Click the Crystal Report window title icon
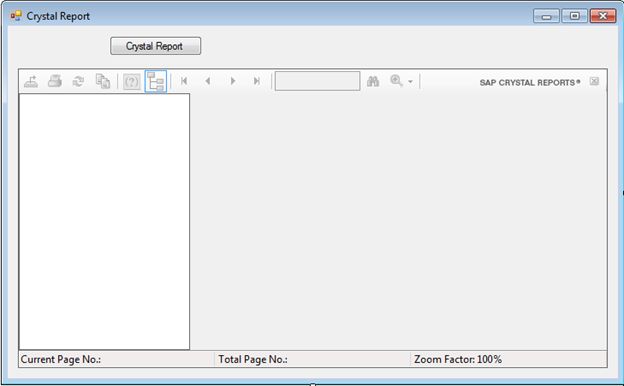624x386 pixels. [16, 16]
